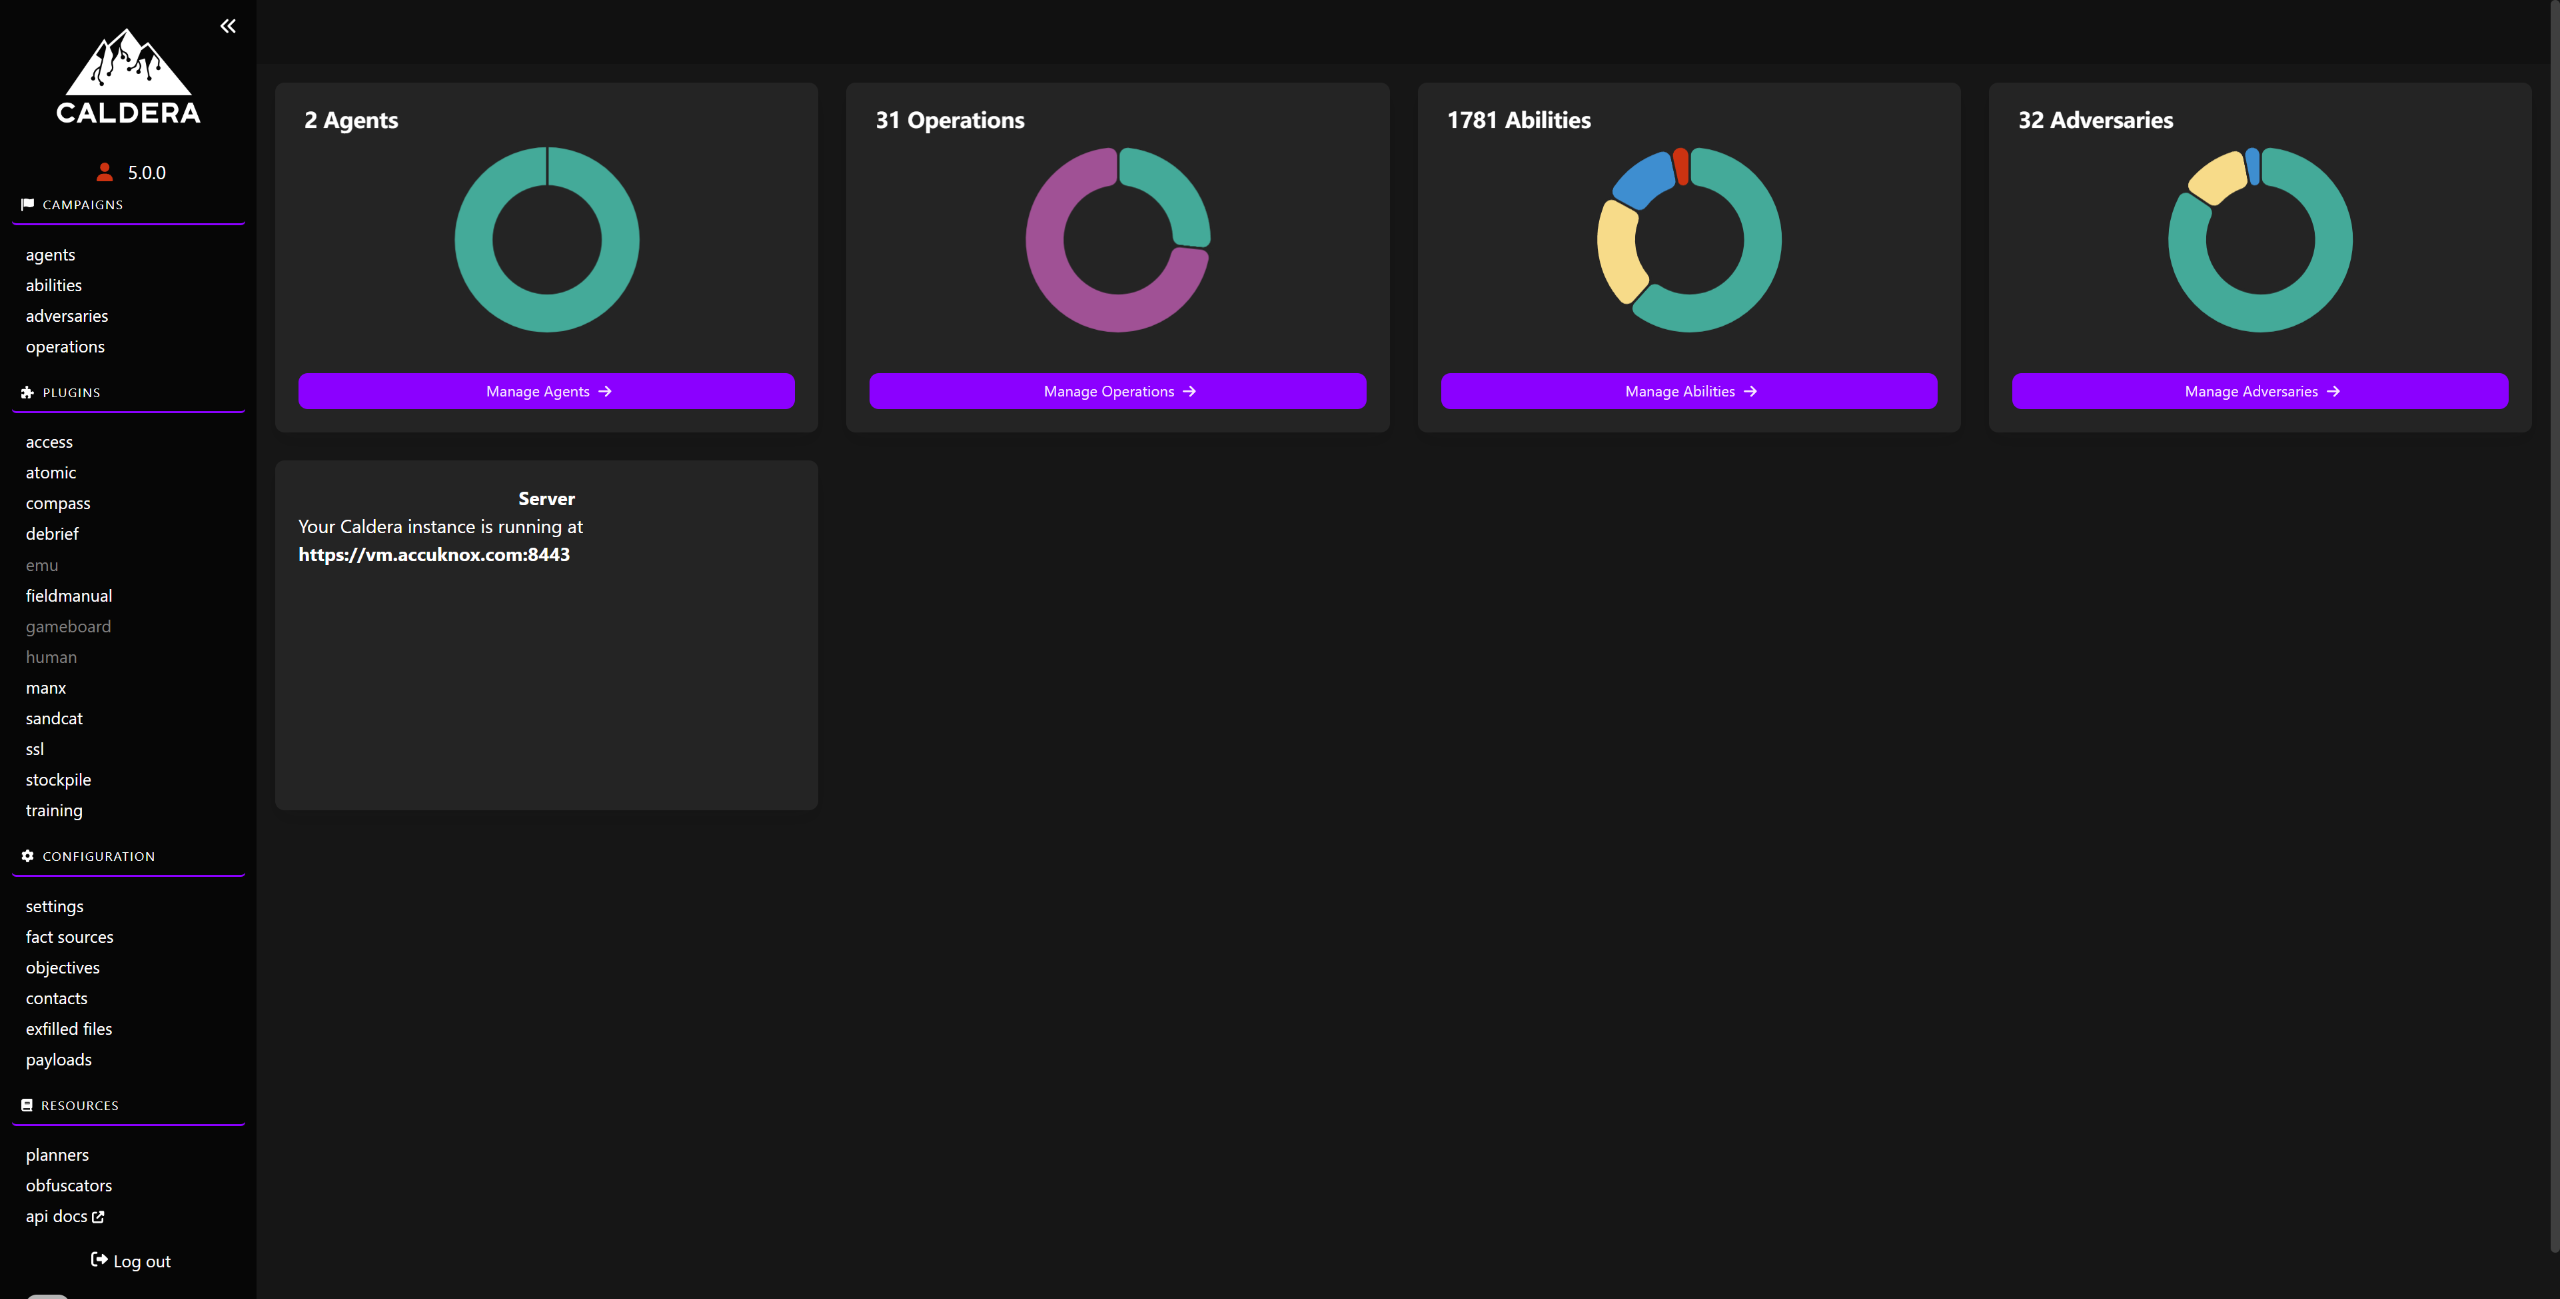
Task: Click the Configuration gear icon
Action: [27, 856]
